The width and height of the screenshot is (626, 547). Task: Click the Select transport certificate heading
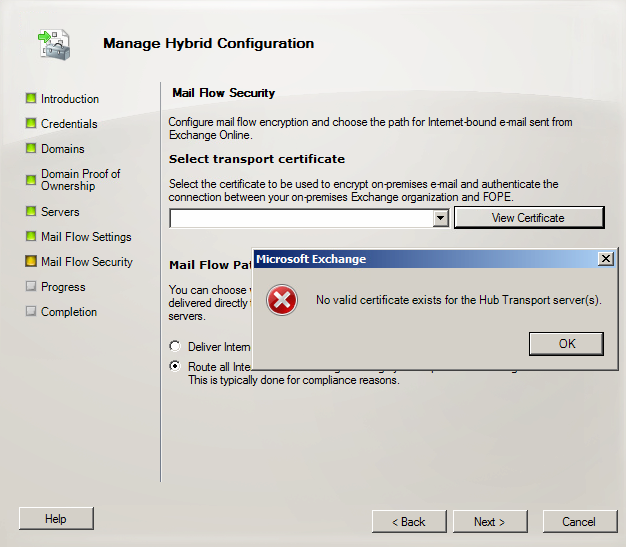(257, 159)
